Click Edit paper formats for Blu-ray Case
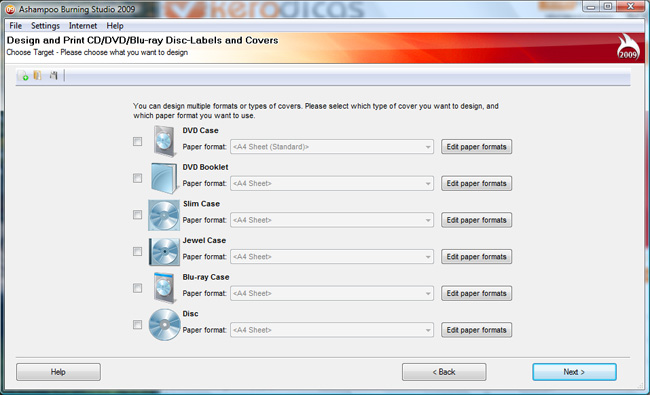This screenshot has width=650, height=395. click(476, 293)
